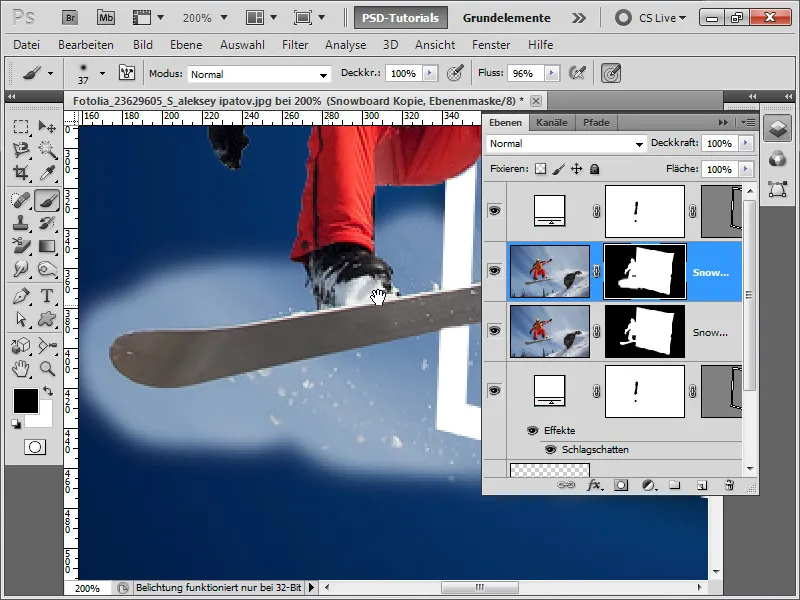800x600 pixels.
Task: Open the brush preset picker arrow
Action: coord(102,73)
